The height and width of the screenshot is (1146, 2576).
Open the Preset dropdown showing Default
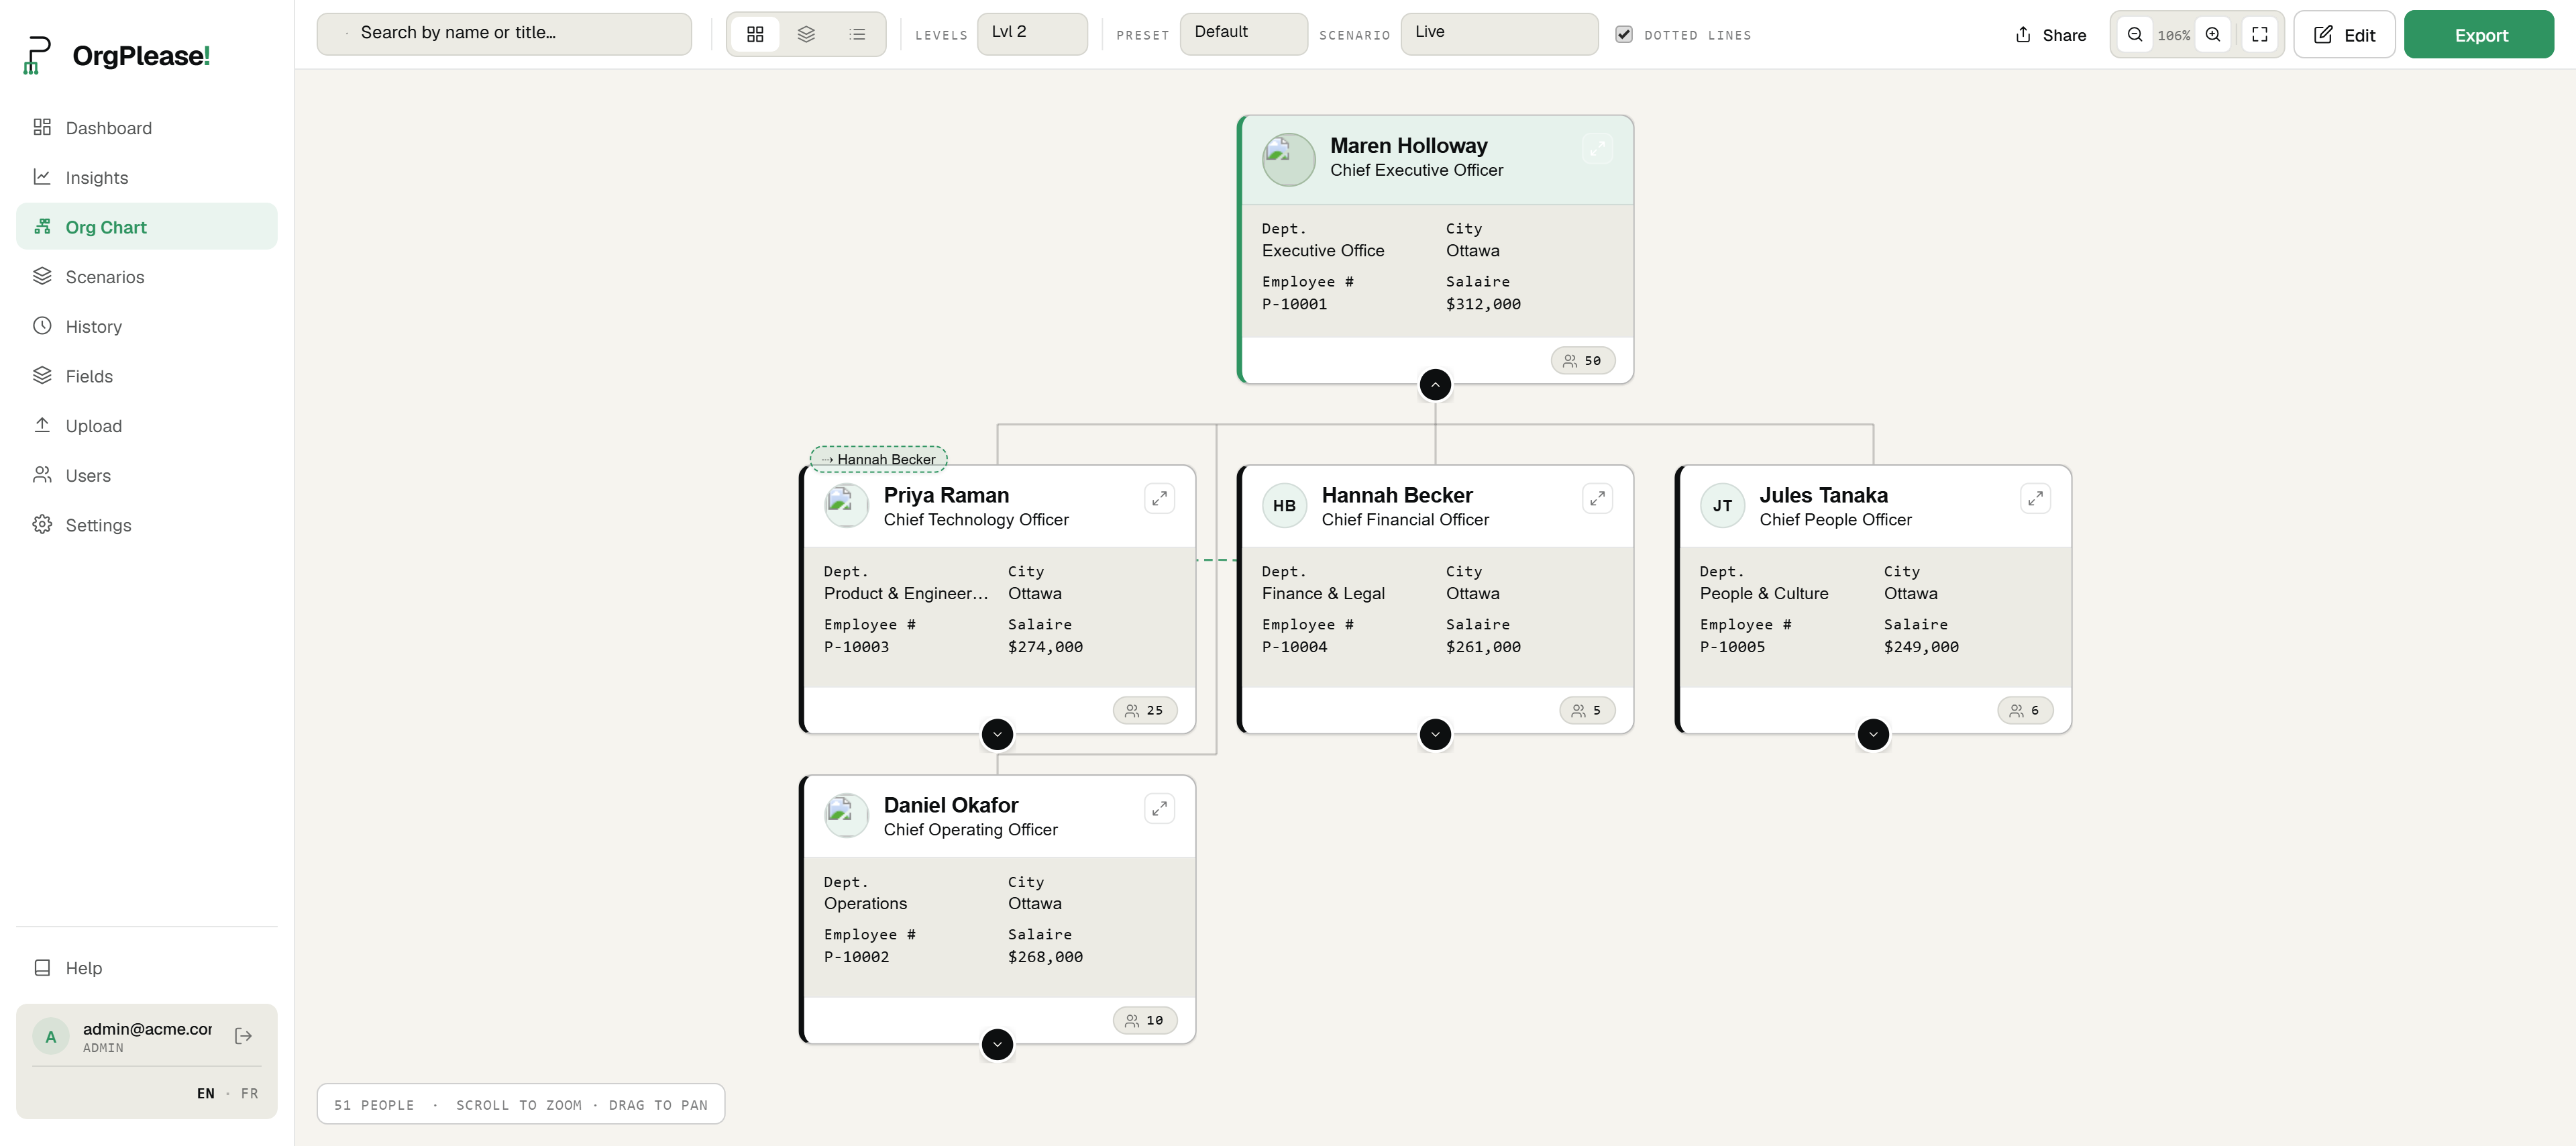click(x=1243, y=34)
